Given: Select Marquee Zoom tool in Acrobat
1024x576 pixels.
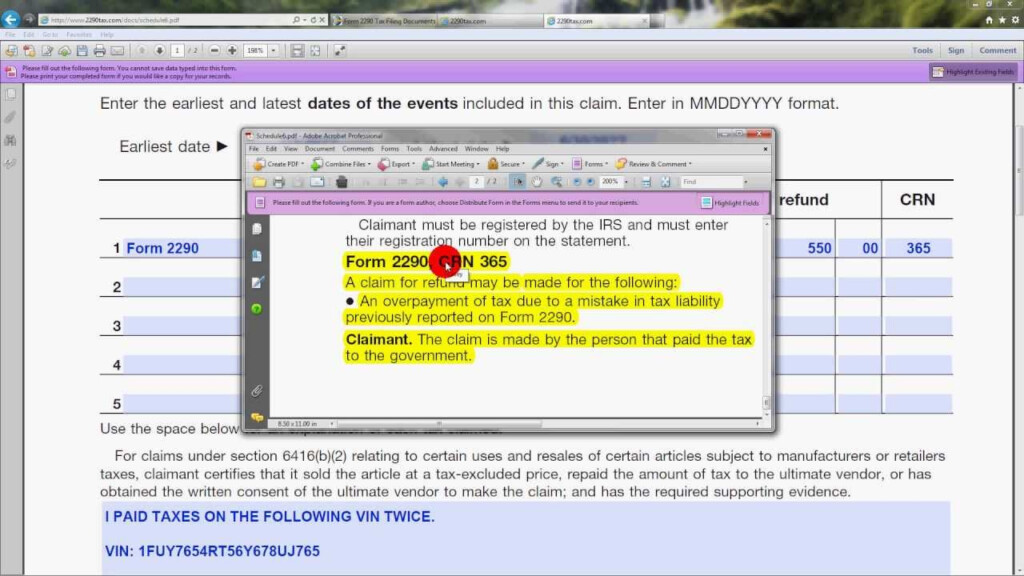Looking at the screenshot, I should tap(556, 182).
